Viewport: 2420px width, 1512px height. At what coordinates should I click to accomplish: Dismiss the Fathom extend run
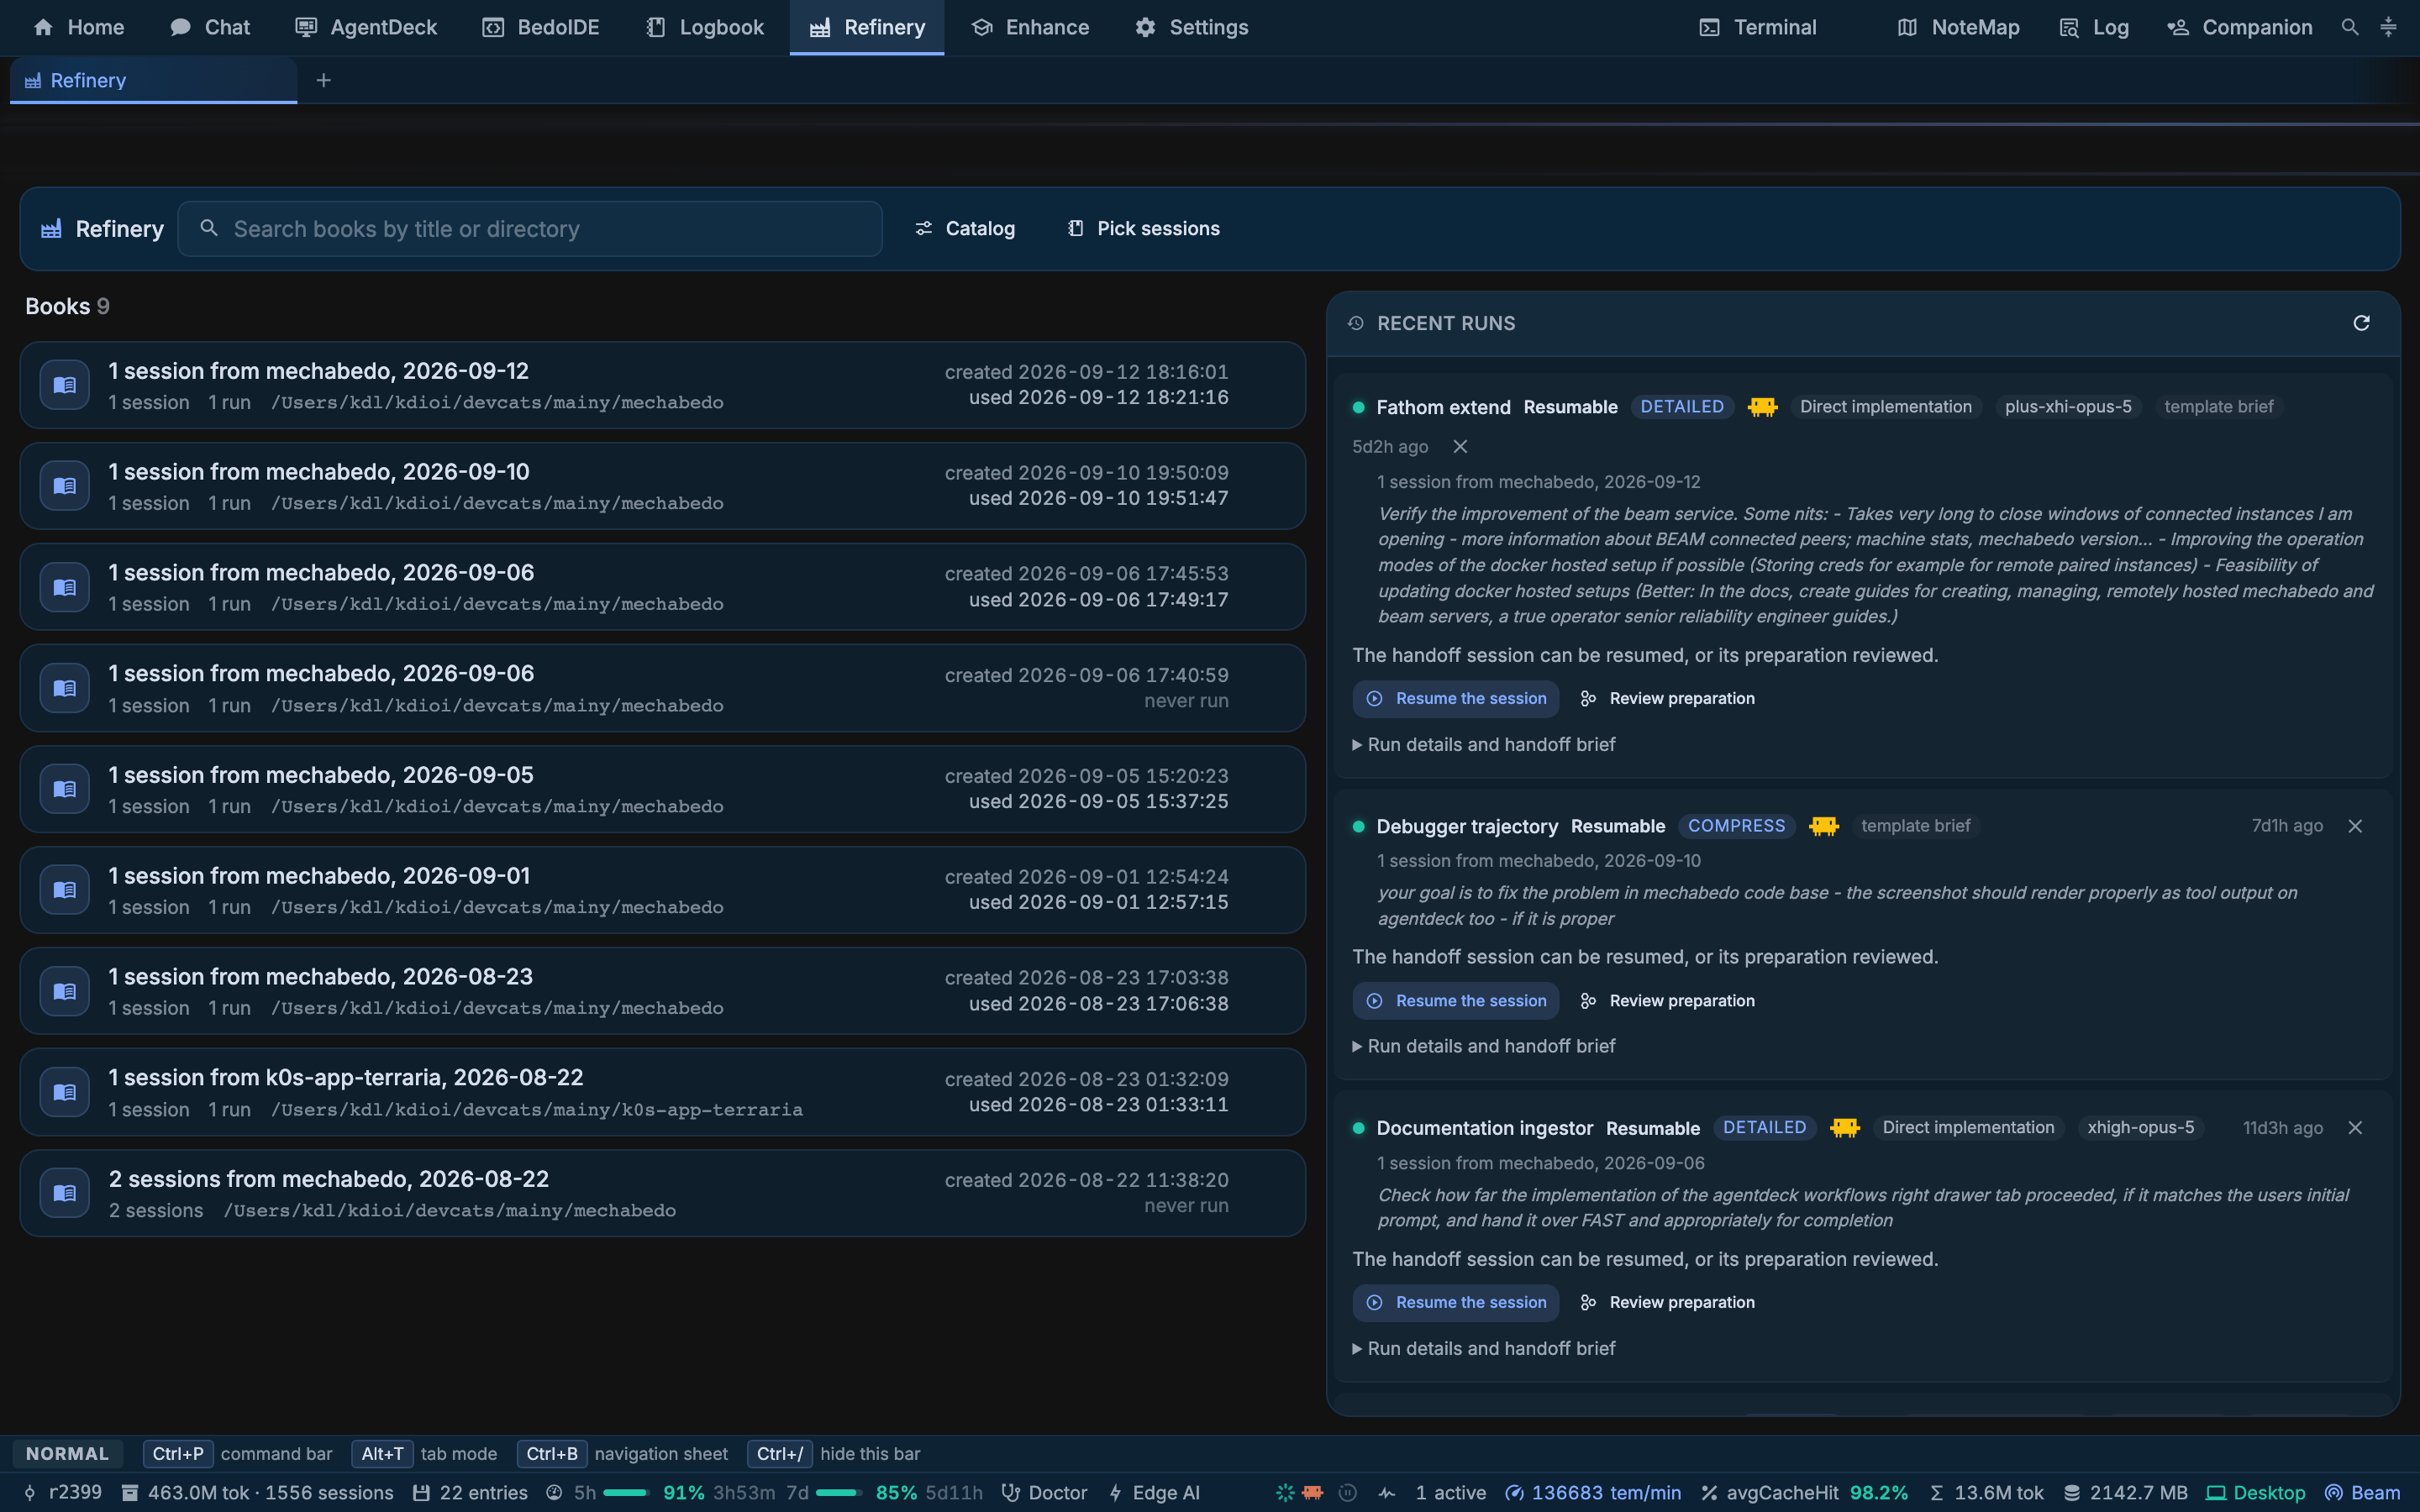(x=1460, y=446)
